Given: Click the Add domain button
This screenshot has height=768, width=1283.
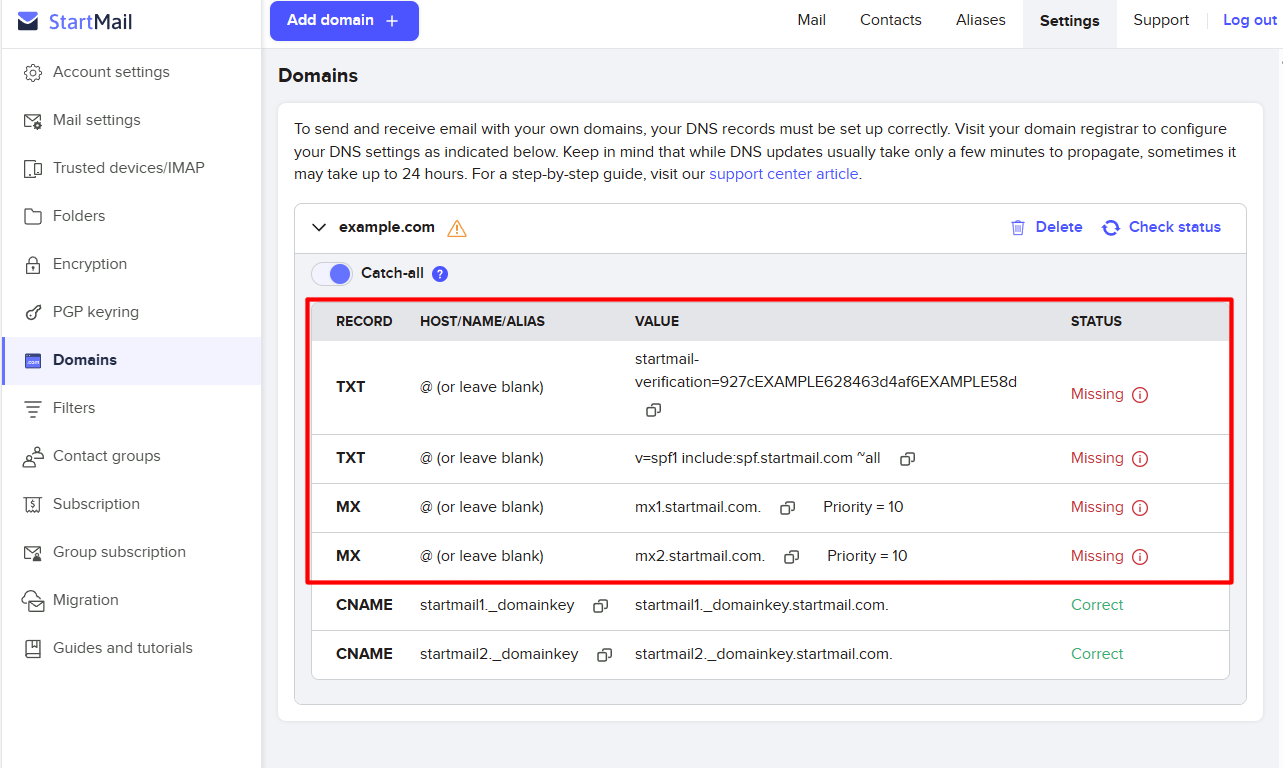Looking at the screenshot, I should tap(344, 21).
